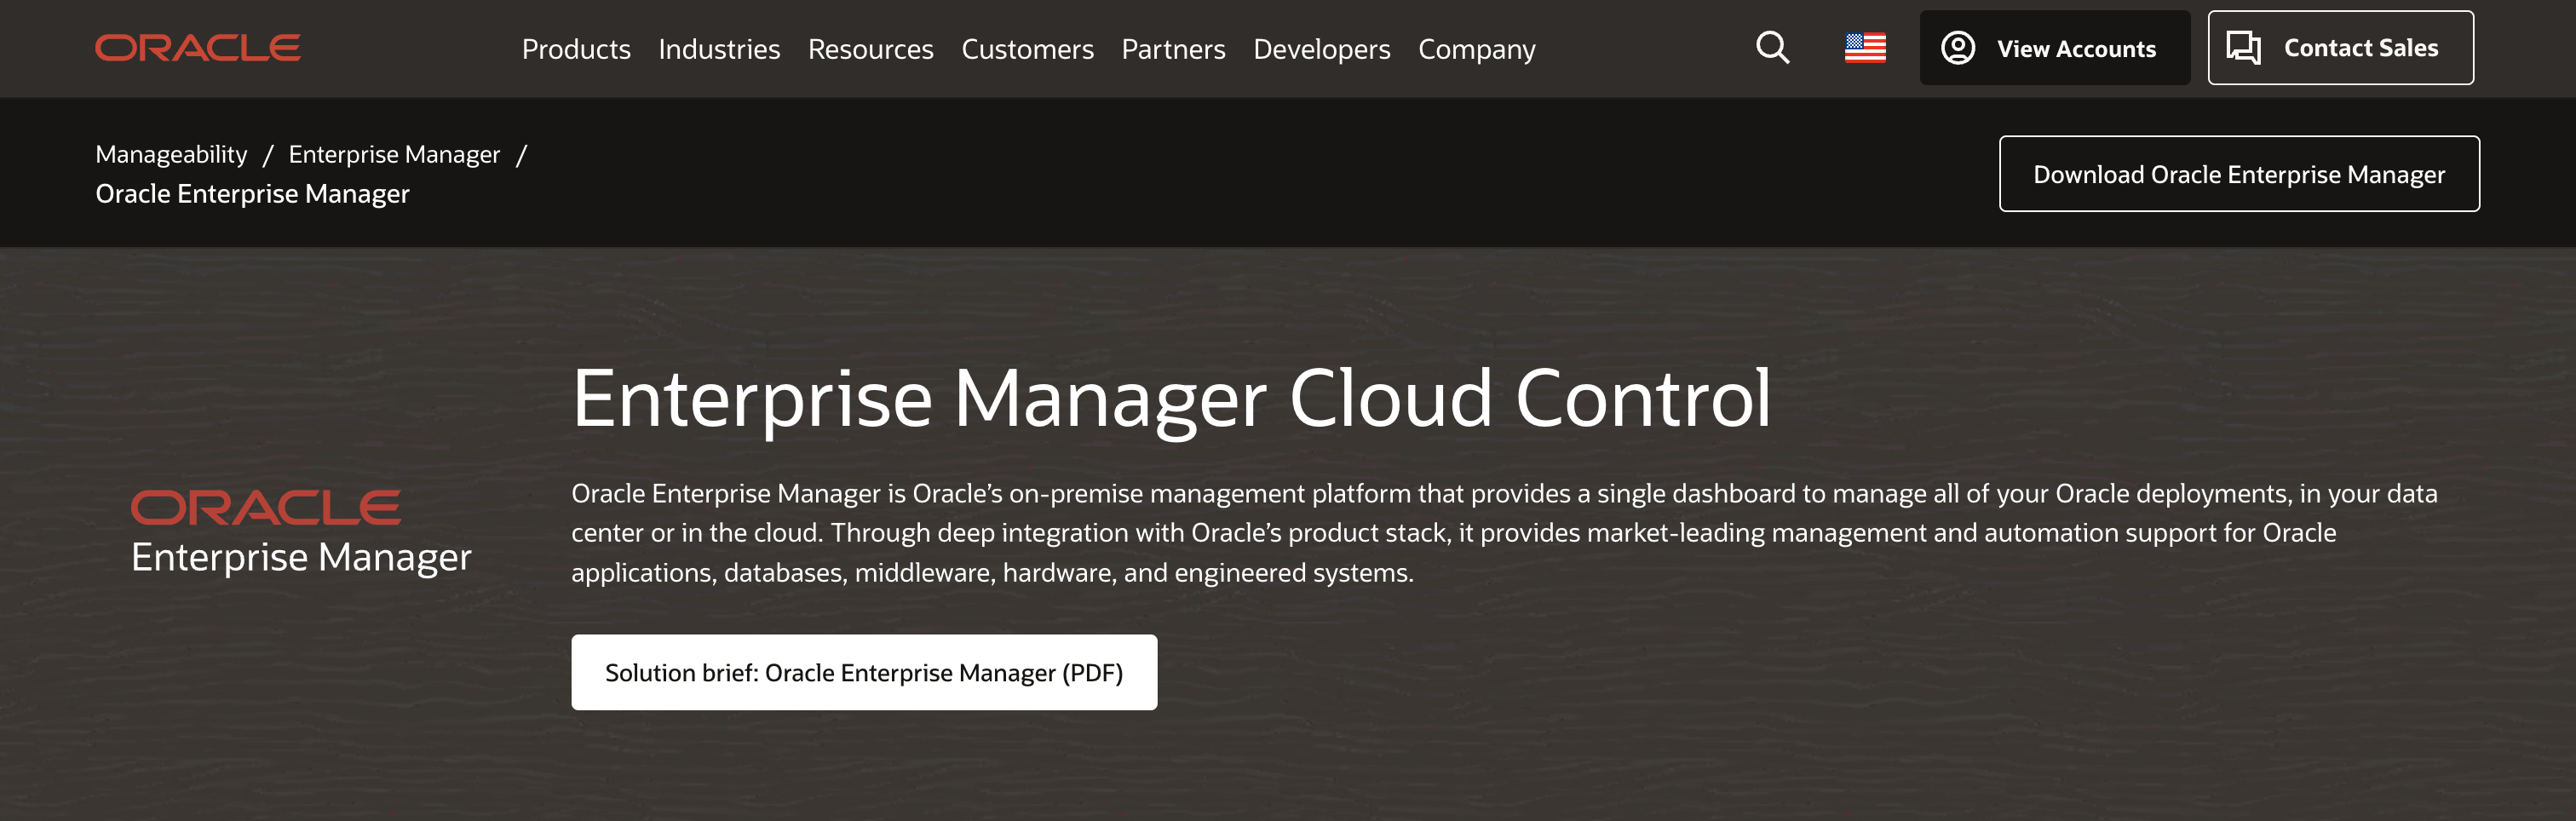
Task: Open the Products menu
Action: pos(576,49)
